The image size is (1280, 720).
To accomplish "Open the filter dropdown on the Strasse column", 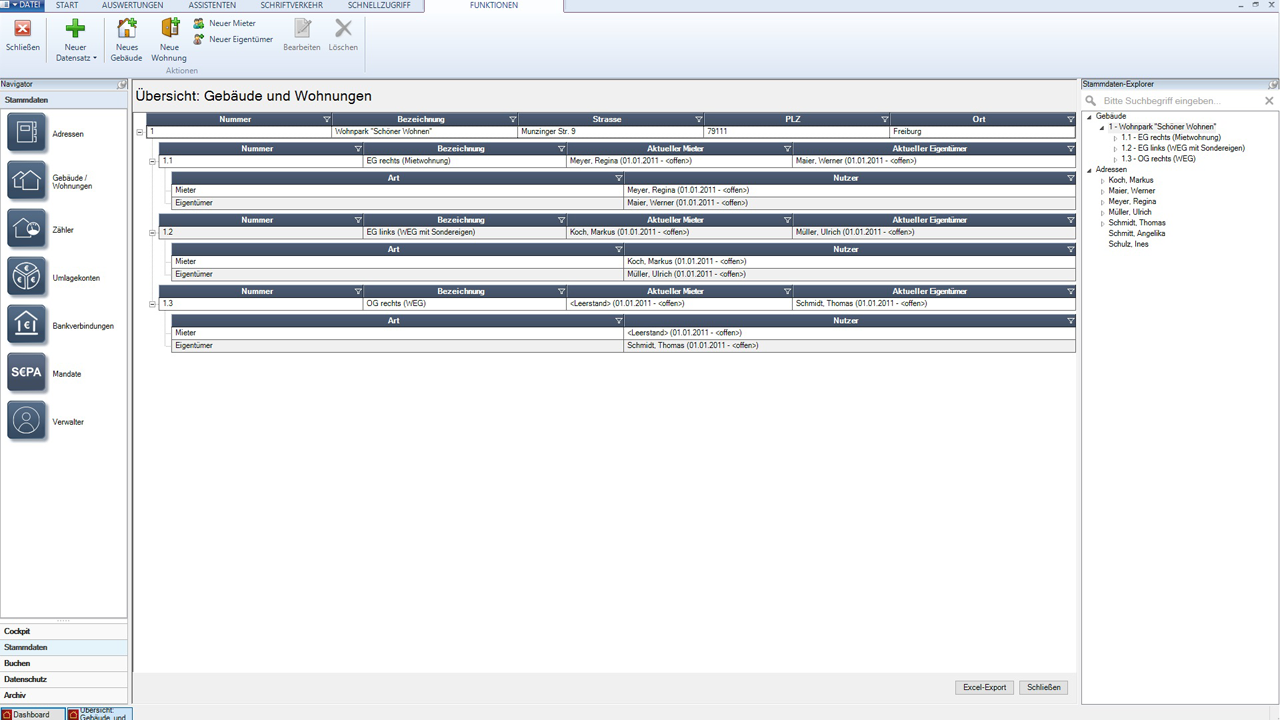I will (x=698, y=120).
